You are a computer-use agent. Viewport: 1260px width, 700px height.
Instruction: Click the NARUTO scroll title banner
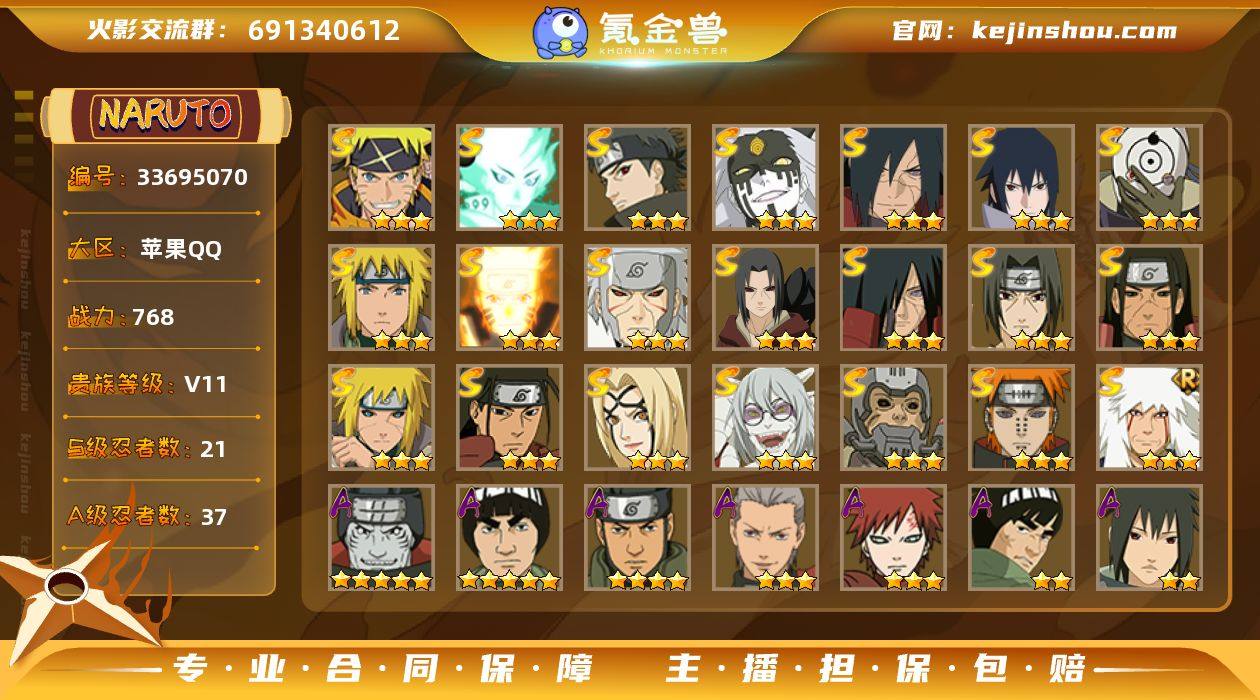pos(165,115)
